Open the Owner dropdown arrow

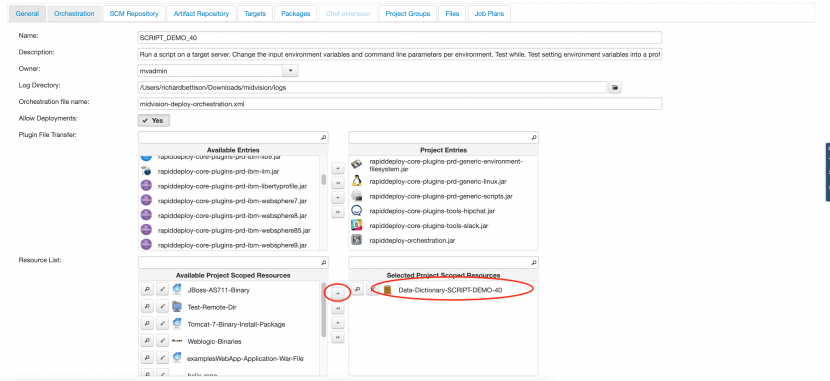tap(291, 71)
